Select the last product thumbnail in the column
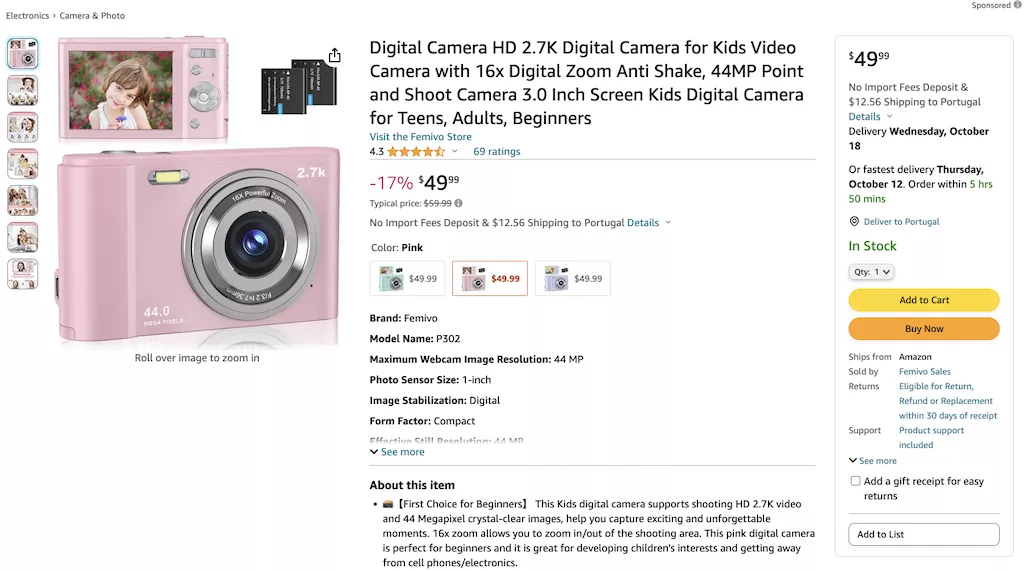 pos(23,274)
